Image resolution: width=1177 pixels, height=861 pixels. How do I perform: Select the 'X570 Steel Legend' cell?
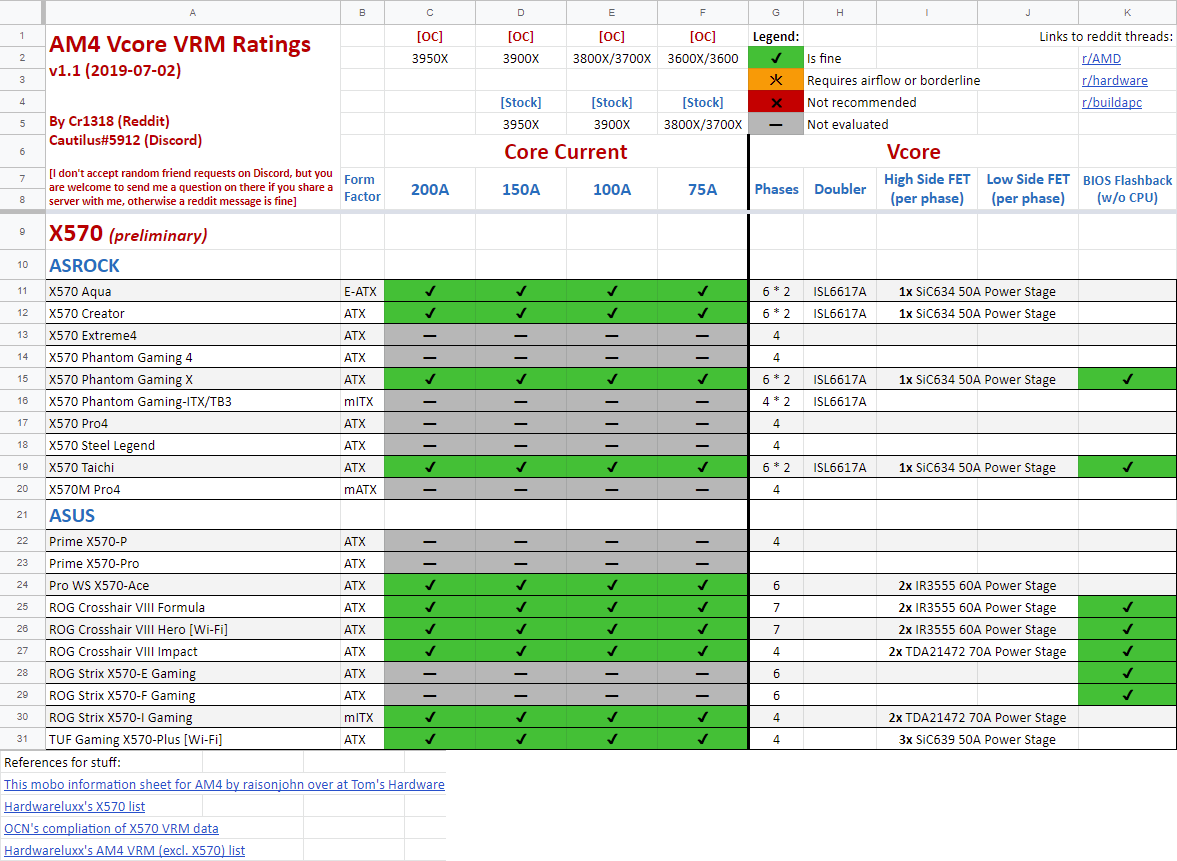coord(193,445)
